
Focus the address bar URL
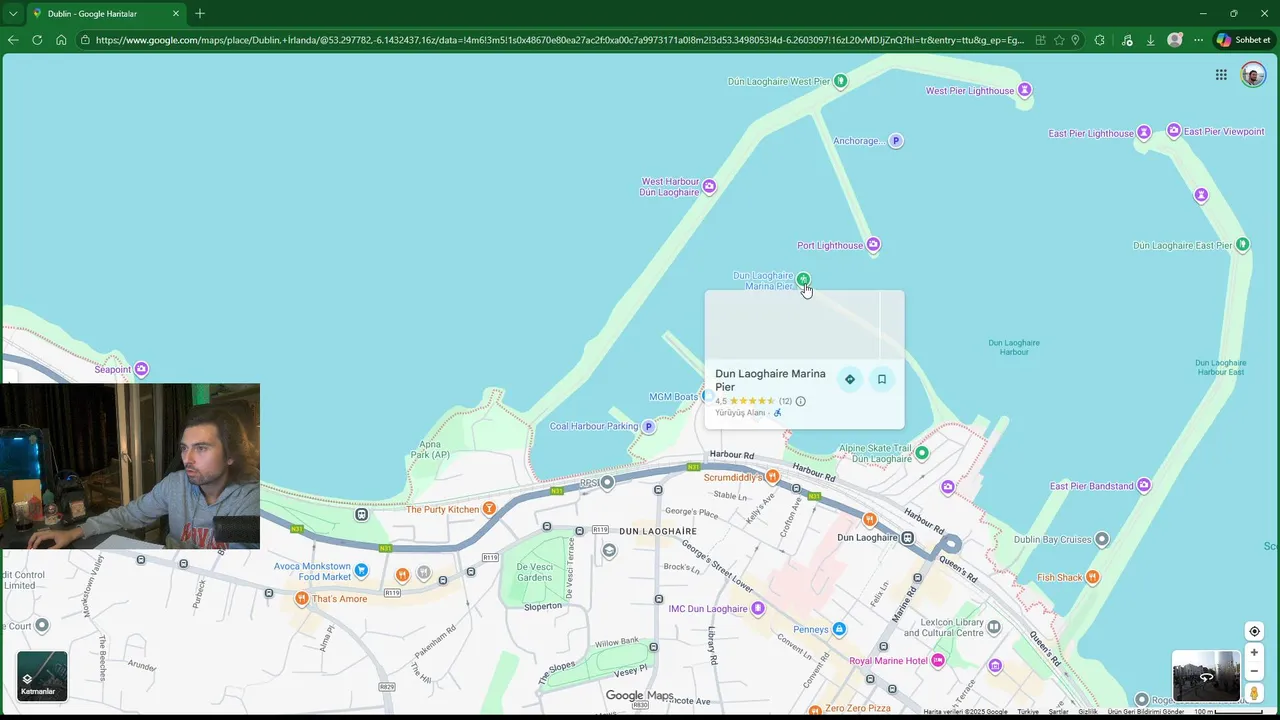[560, 40]
